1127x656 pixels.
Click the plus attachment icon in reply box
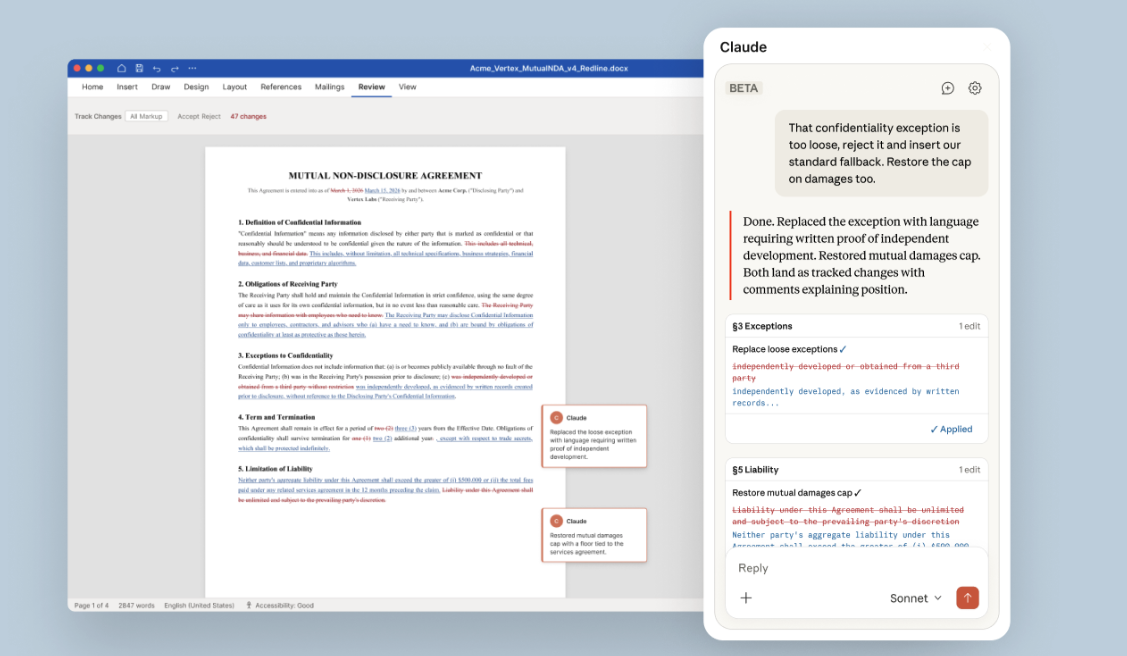coord(746,598)
